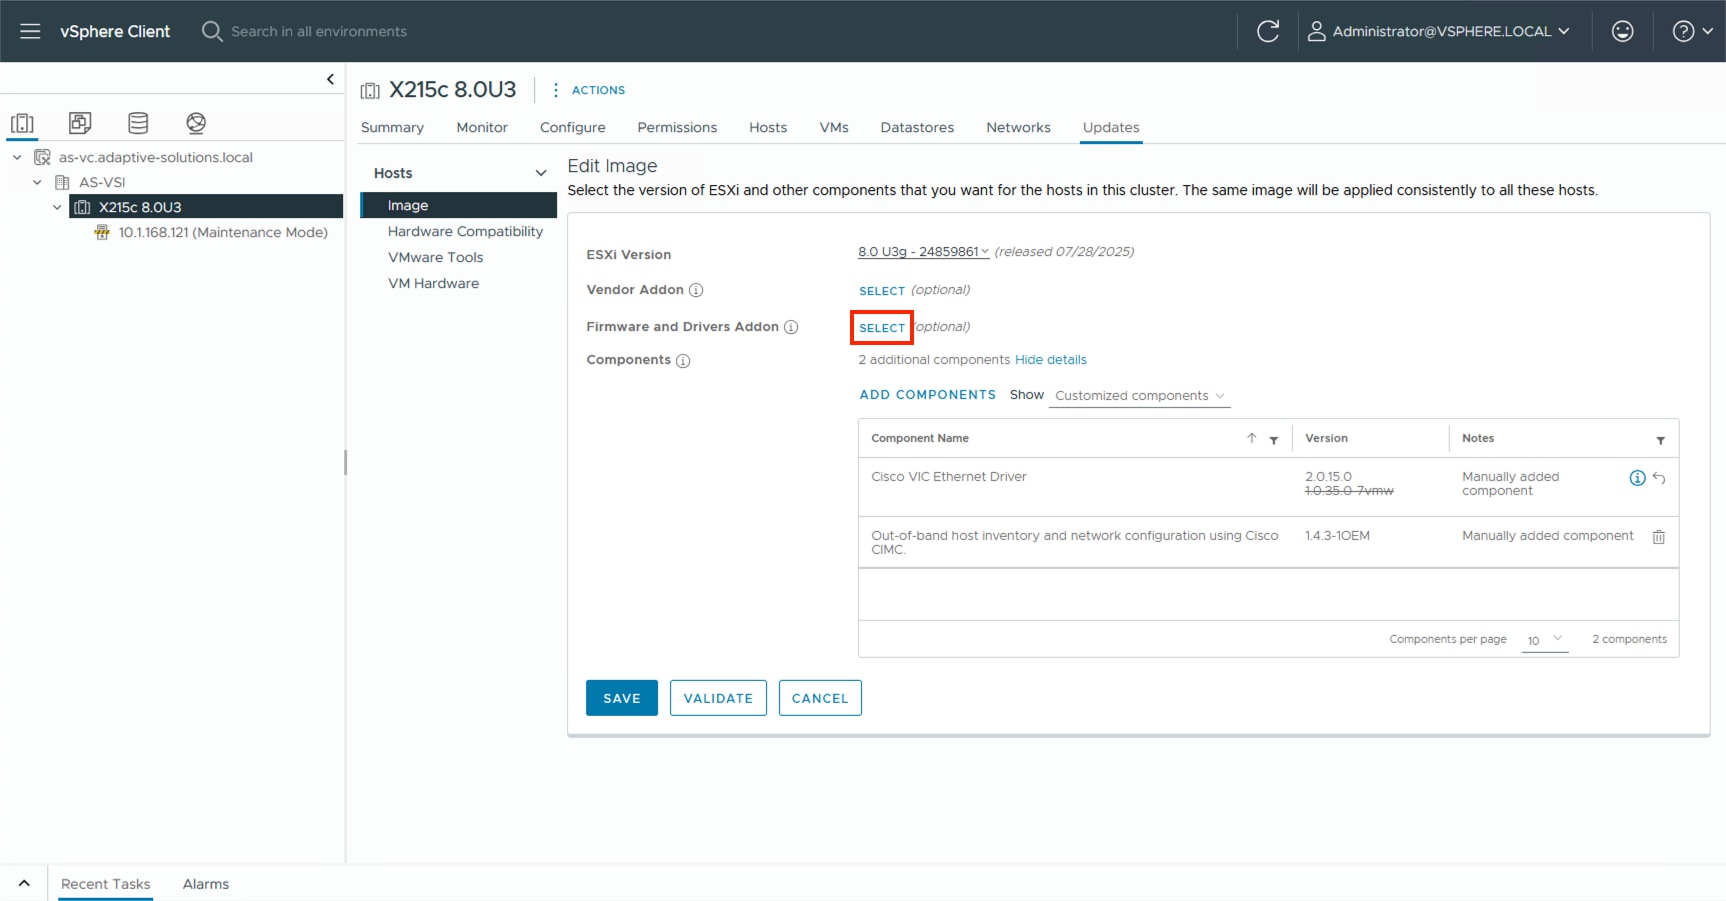
Task: Toggle the sidebar with the hamburger menu
Action: tap(29, 30)
